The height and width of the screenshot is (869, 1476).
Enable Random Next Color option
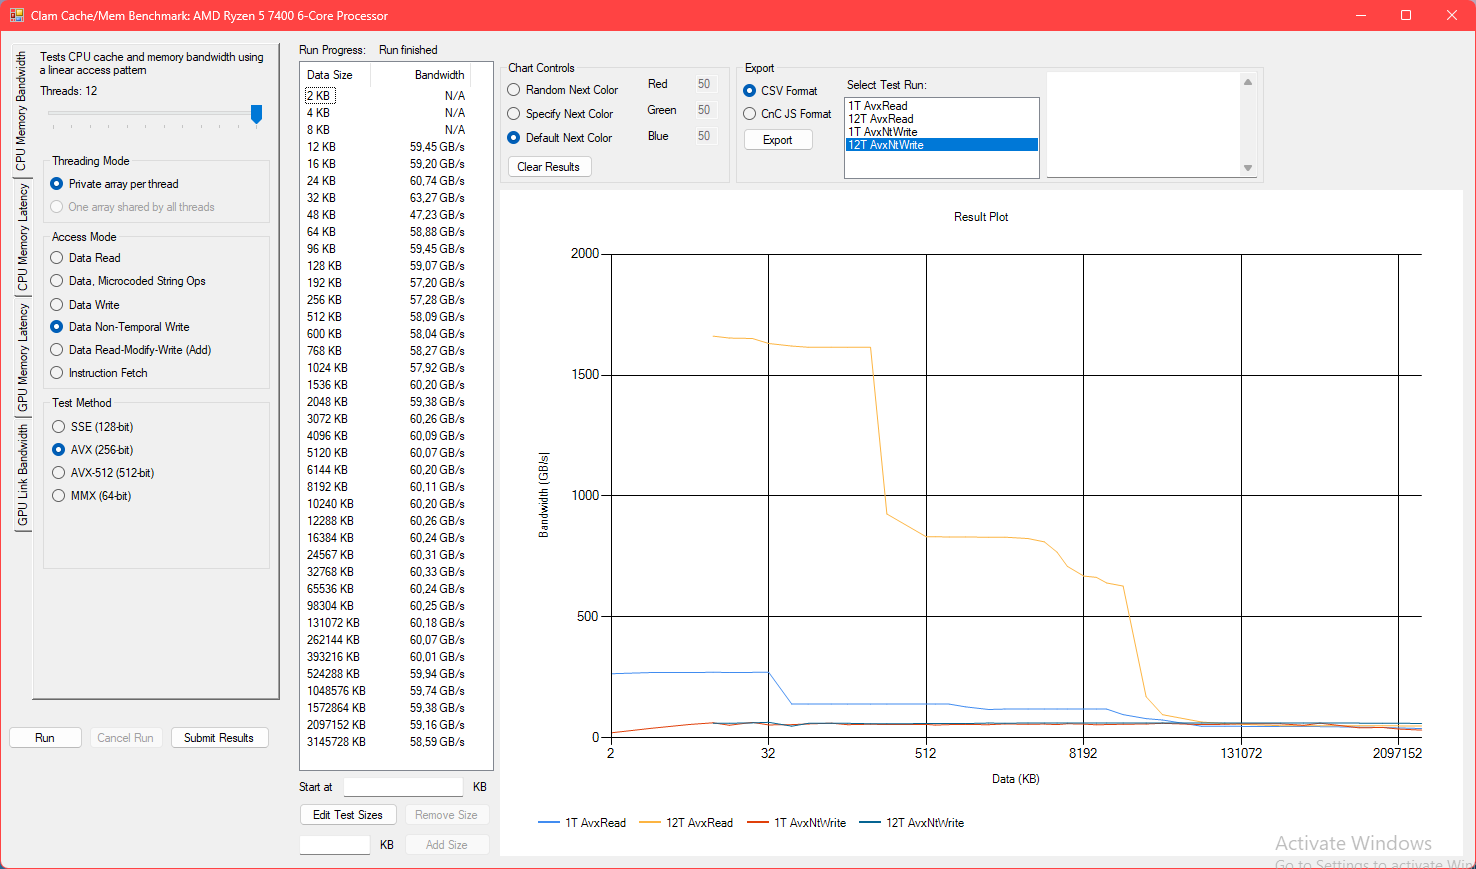[x=514, y=90]
